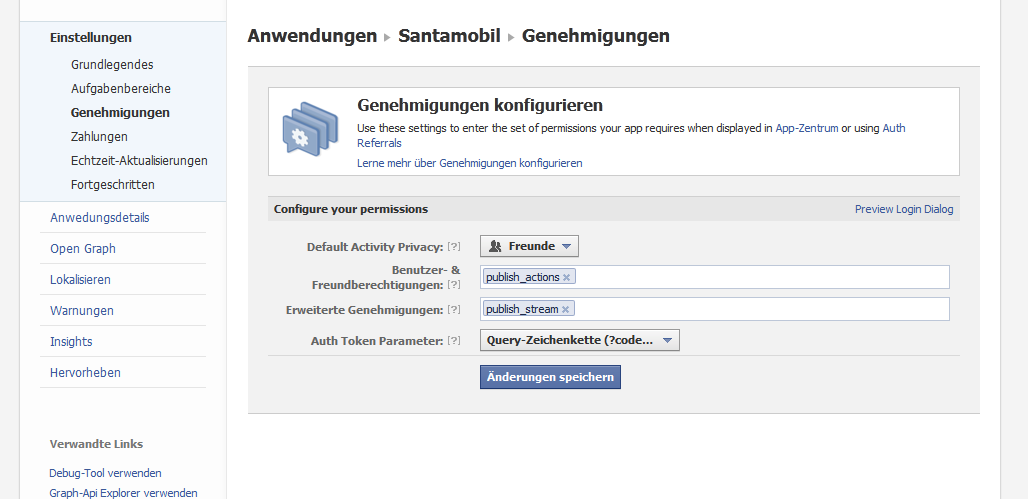The width and height of the screenshot is (1028, 499).
Task: Open the Open Graph section
Action: click(x=83, y=248)
